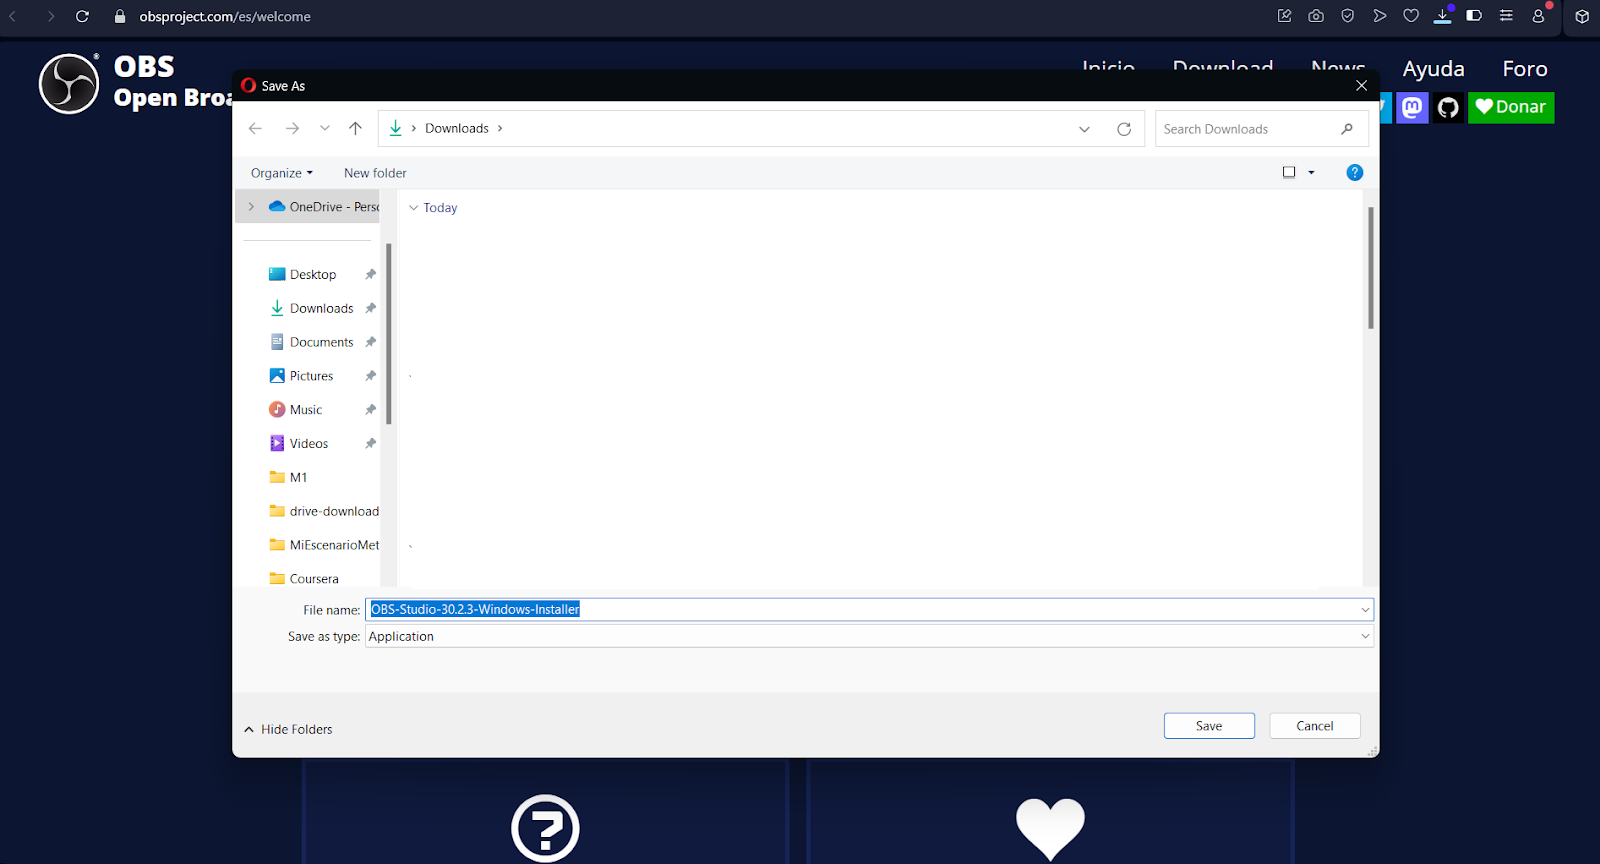Open Documents in navigation pane

click(321, 342)
